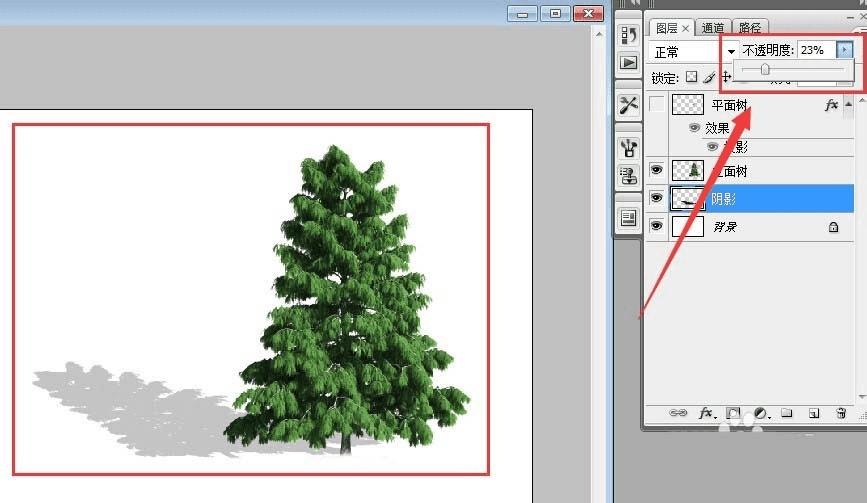Click the 阴影 layer thumbnail
Screen dimensions: 867x503
[x=687, y=199]
